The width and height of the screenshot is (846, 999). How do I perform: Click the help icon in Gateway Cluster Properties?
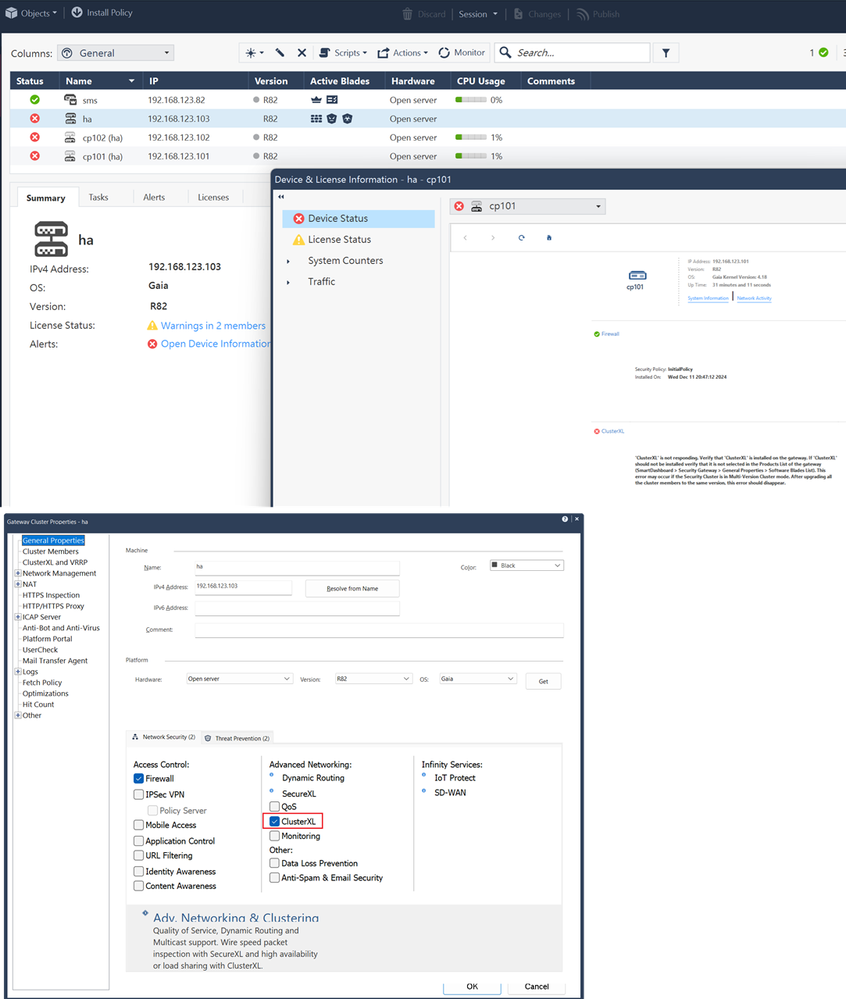coord(565,520)
